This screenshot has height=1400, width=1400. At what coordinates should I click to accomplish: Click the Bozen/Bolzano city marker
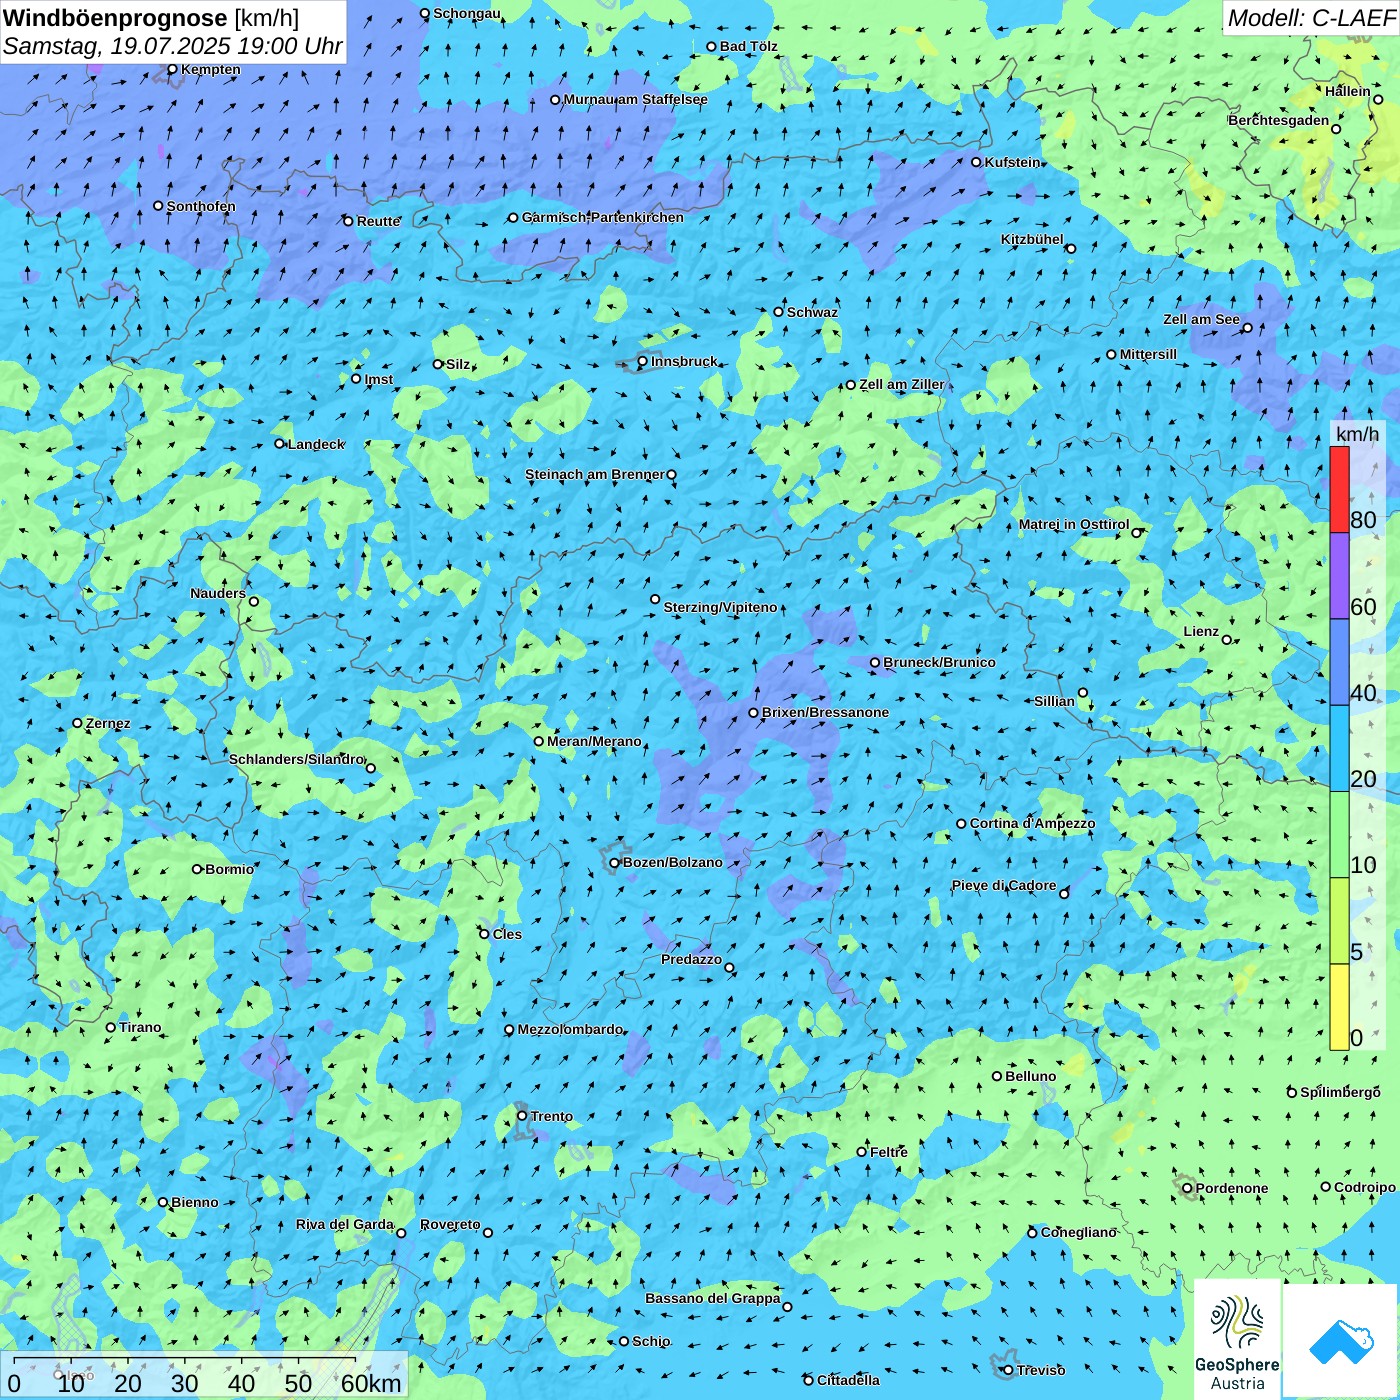click(x=615, y=862)
